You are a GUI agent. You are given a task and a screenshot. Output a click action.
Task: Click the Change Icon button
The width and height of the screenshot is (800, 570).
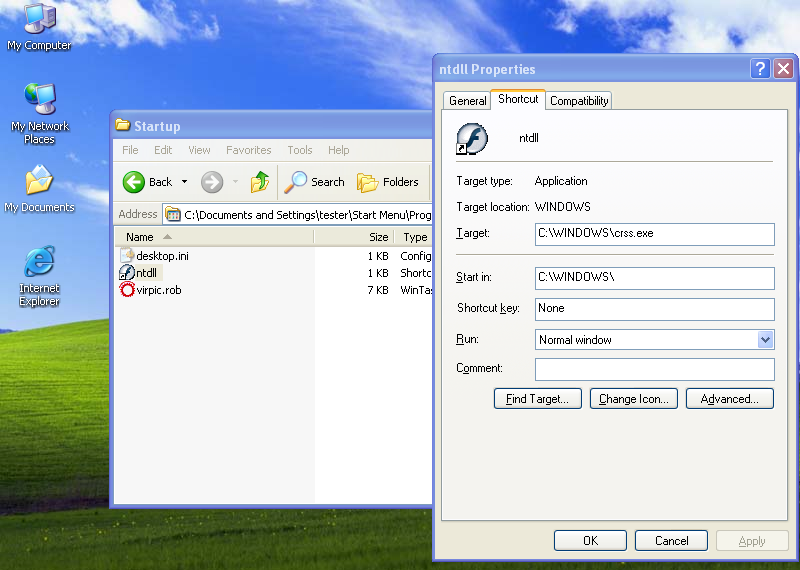[633, 399]
